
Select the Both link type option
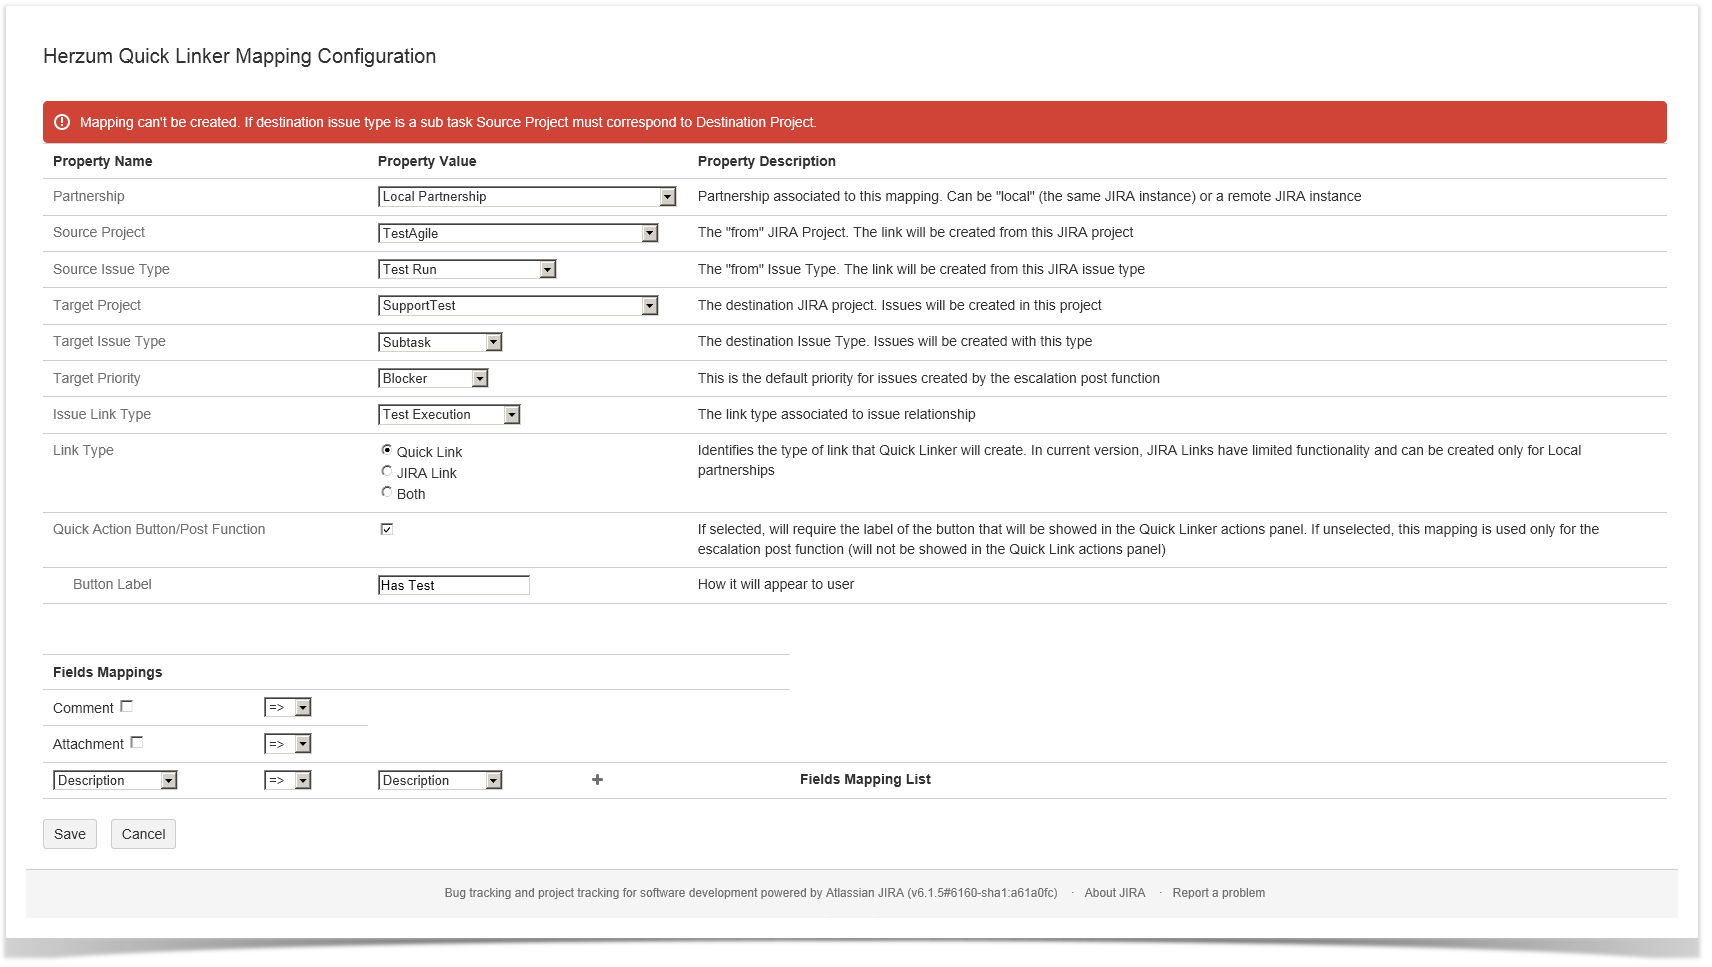click(x=387, y=493)
